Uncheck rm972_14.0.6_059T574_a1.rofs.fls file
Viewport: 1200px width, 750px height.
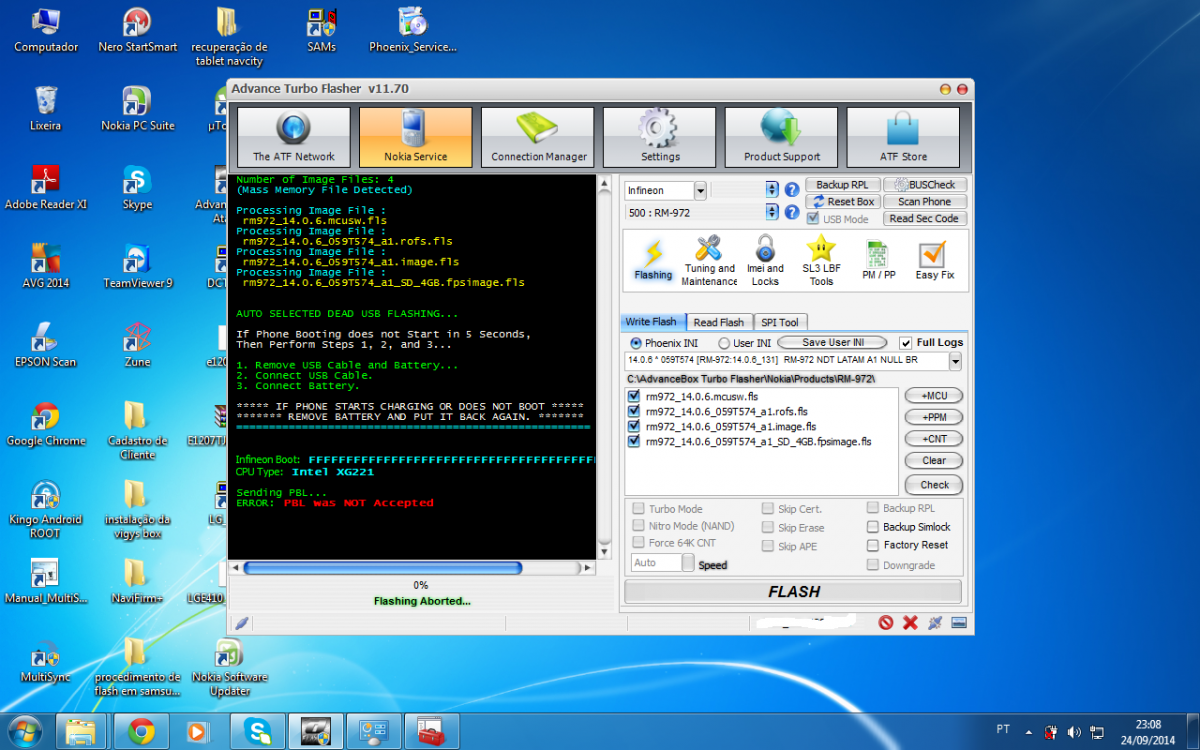(x=634, y=411)
